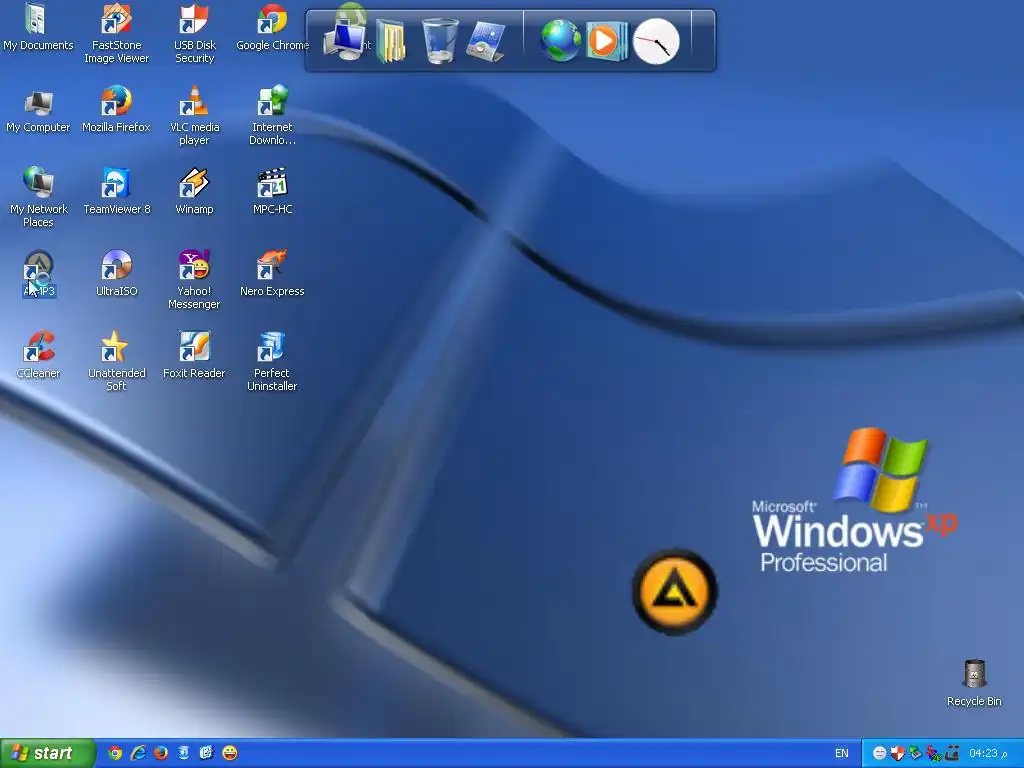Click computer monitor icon in top dock

[345, 40]
